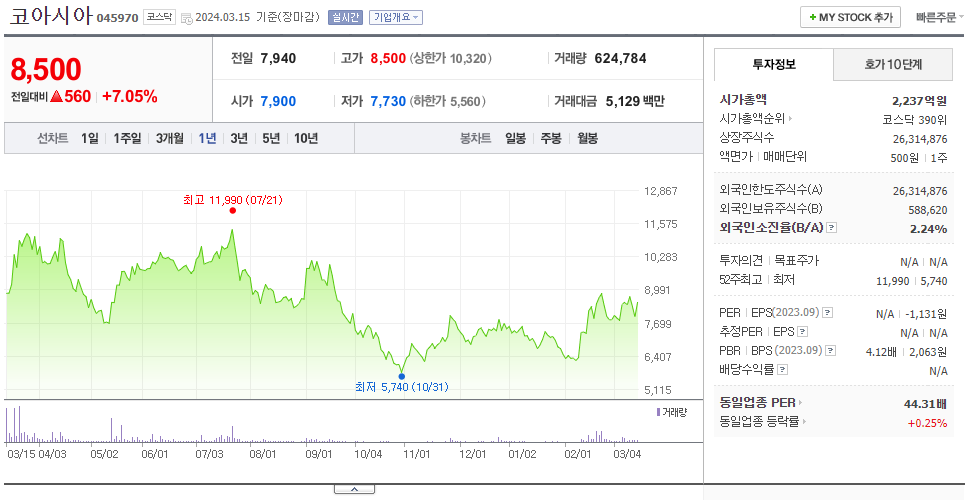Select the 5년 line chart period

[x=271, y=138]
